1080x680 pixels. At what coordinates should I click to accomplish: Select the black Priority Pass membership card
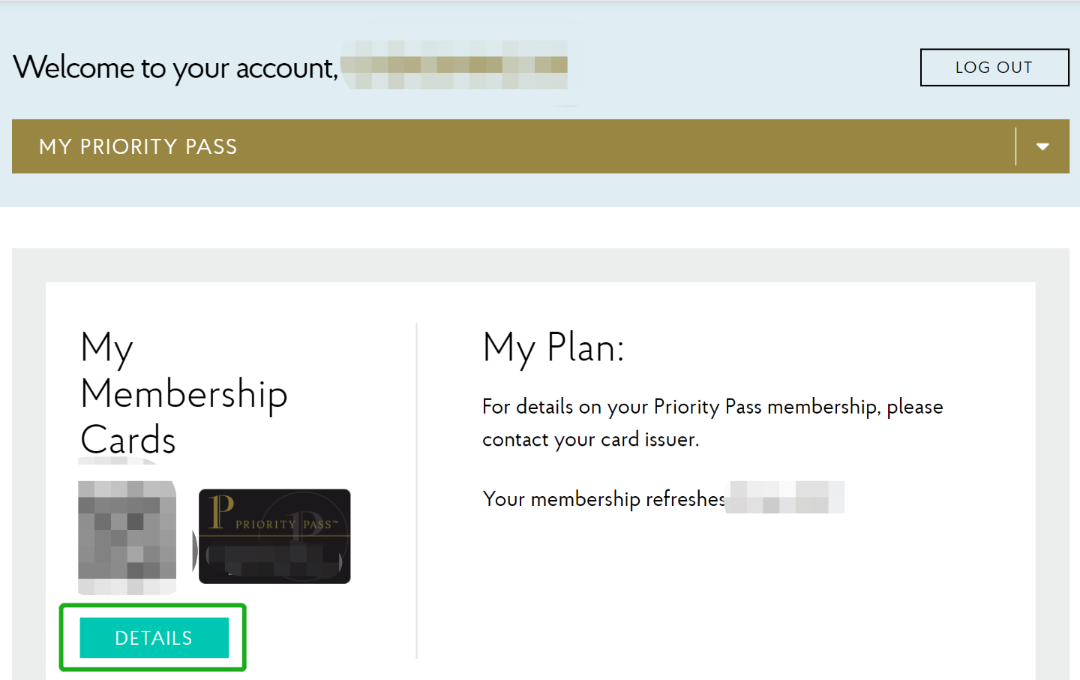click(x=274, y=536)
